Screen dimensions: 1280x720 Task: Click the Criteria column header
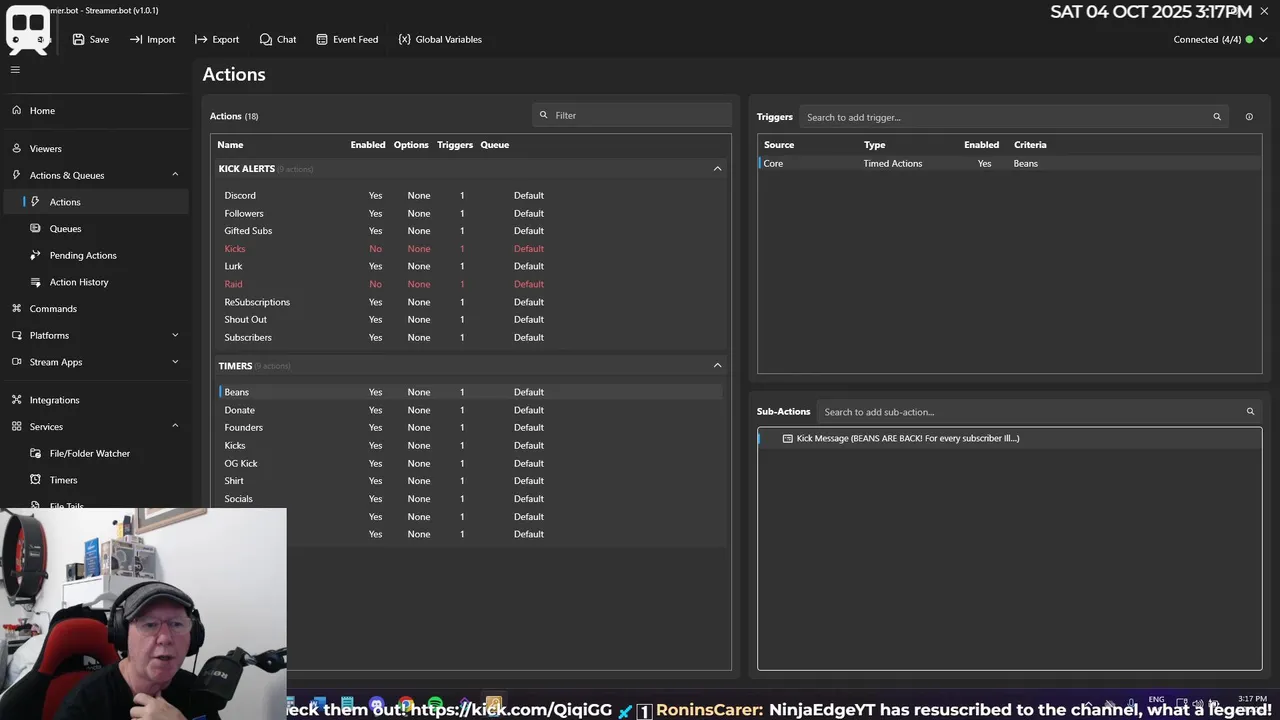pyautogui.click(x=1030, y=145)
